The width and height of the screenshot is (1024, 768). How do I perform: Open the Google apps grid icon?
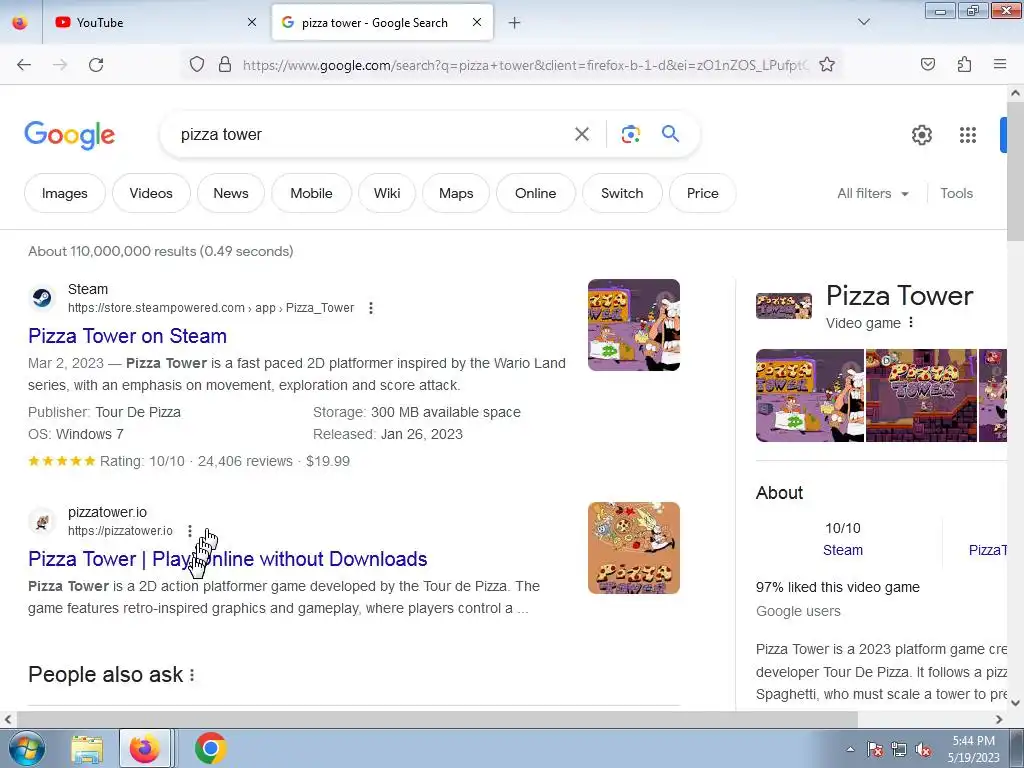(x=967, y=135)
